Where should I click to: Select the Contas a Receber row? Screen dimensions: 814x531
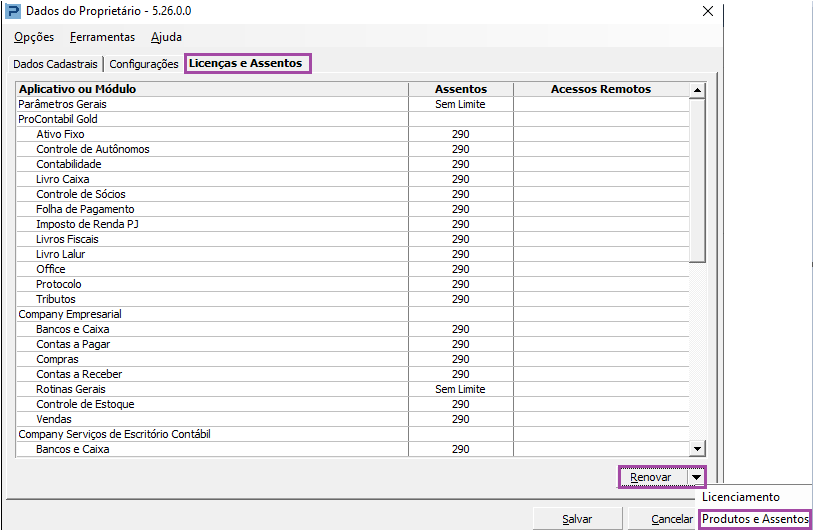352,375
